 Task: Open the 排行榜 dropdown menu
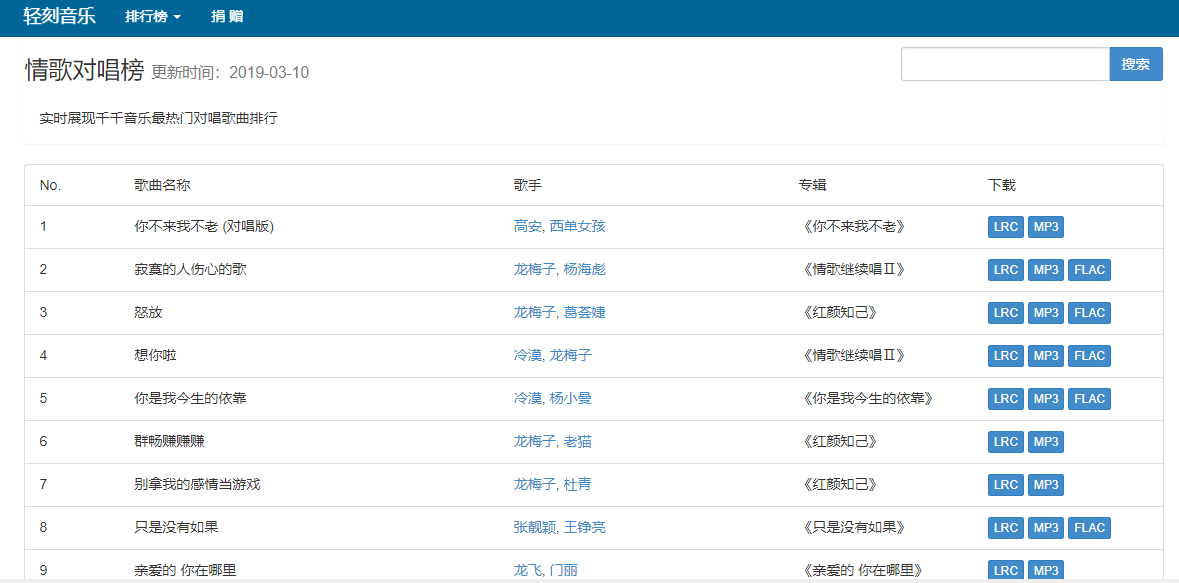click(153, 17)
